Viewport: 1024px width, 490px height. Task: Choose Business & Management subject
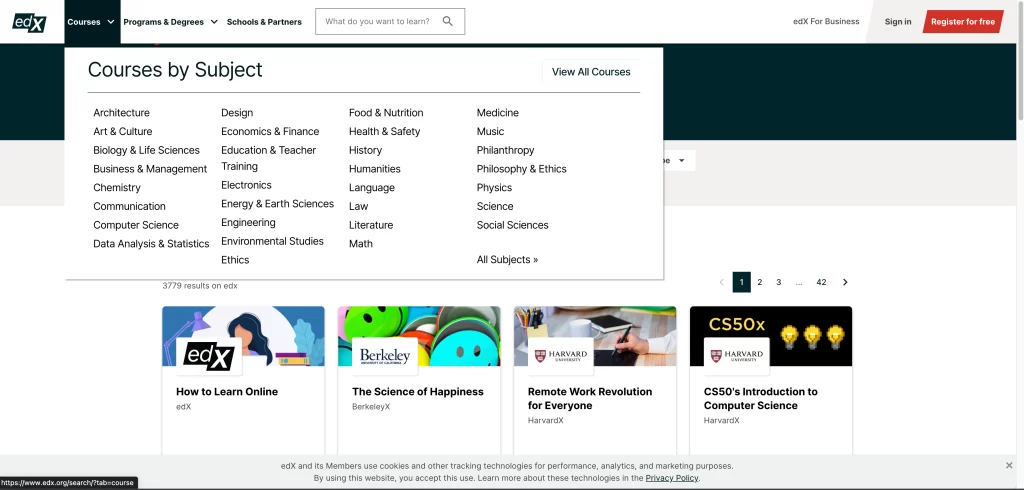(x=150, y=169)
